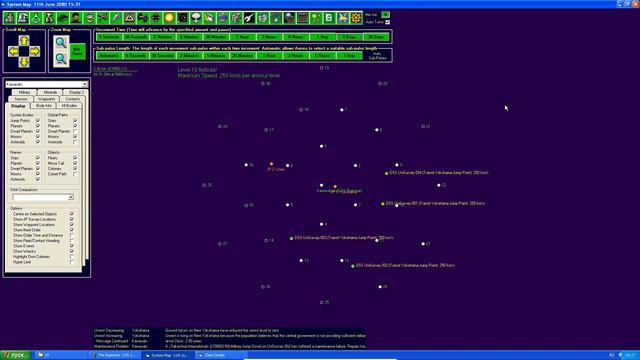Image resolution: width=640 pixels, height=360 pixels.
Task: Enable Show Order Time and Distance
Action: pos(72,235)
